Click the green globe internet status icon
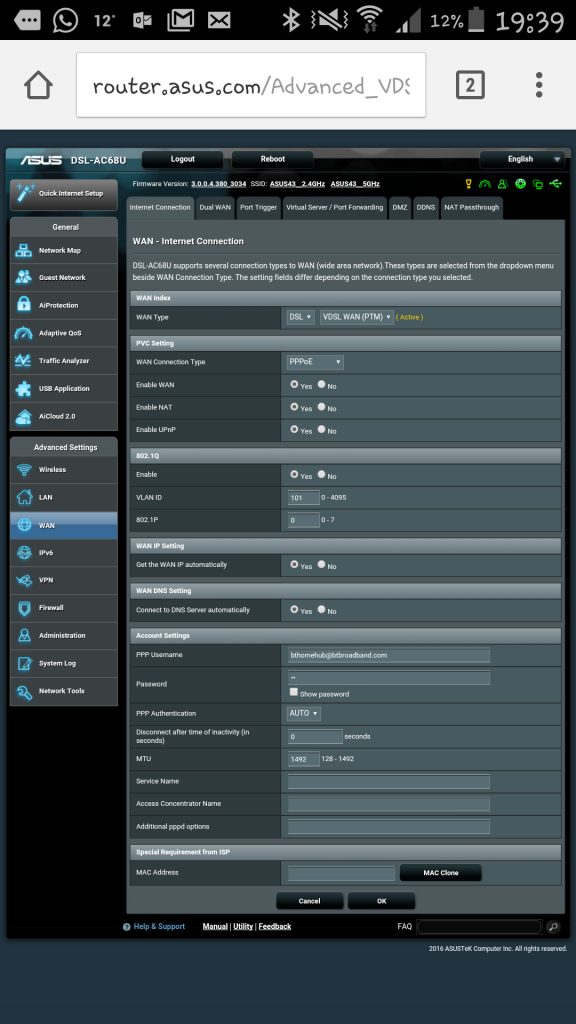Screen dimensions: 576x1024 tap(520, 184)
